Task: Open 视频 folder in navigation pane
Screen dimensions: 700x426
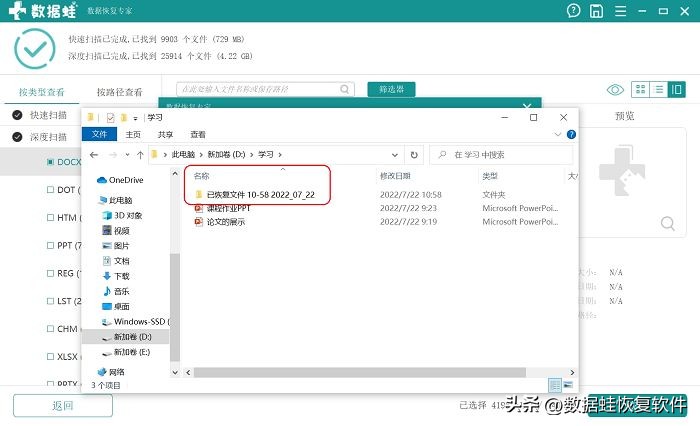Action: 116,230
